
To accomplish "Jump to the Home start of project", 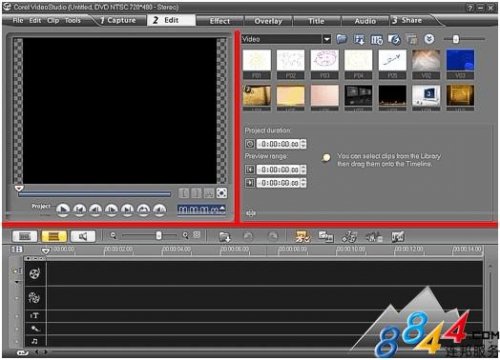I will click(x=79, y=210).
